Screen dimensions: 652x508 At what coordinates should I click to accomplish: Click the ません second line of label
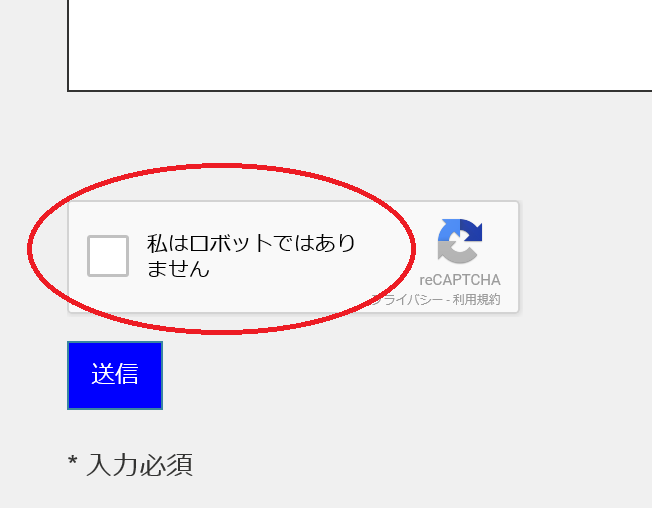click(x=178, y=268)
